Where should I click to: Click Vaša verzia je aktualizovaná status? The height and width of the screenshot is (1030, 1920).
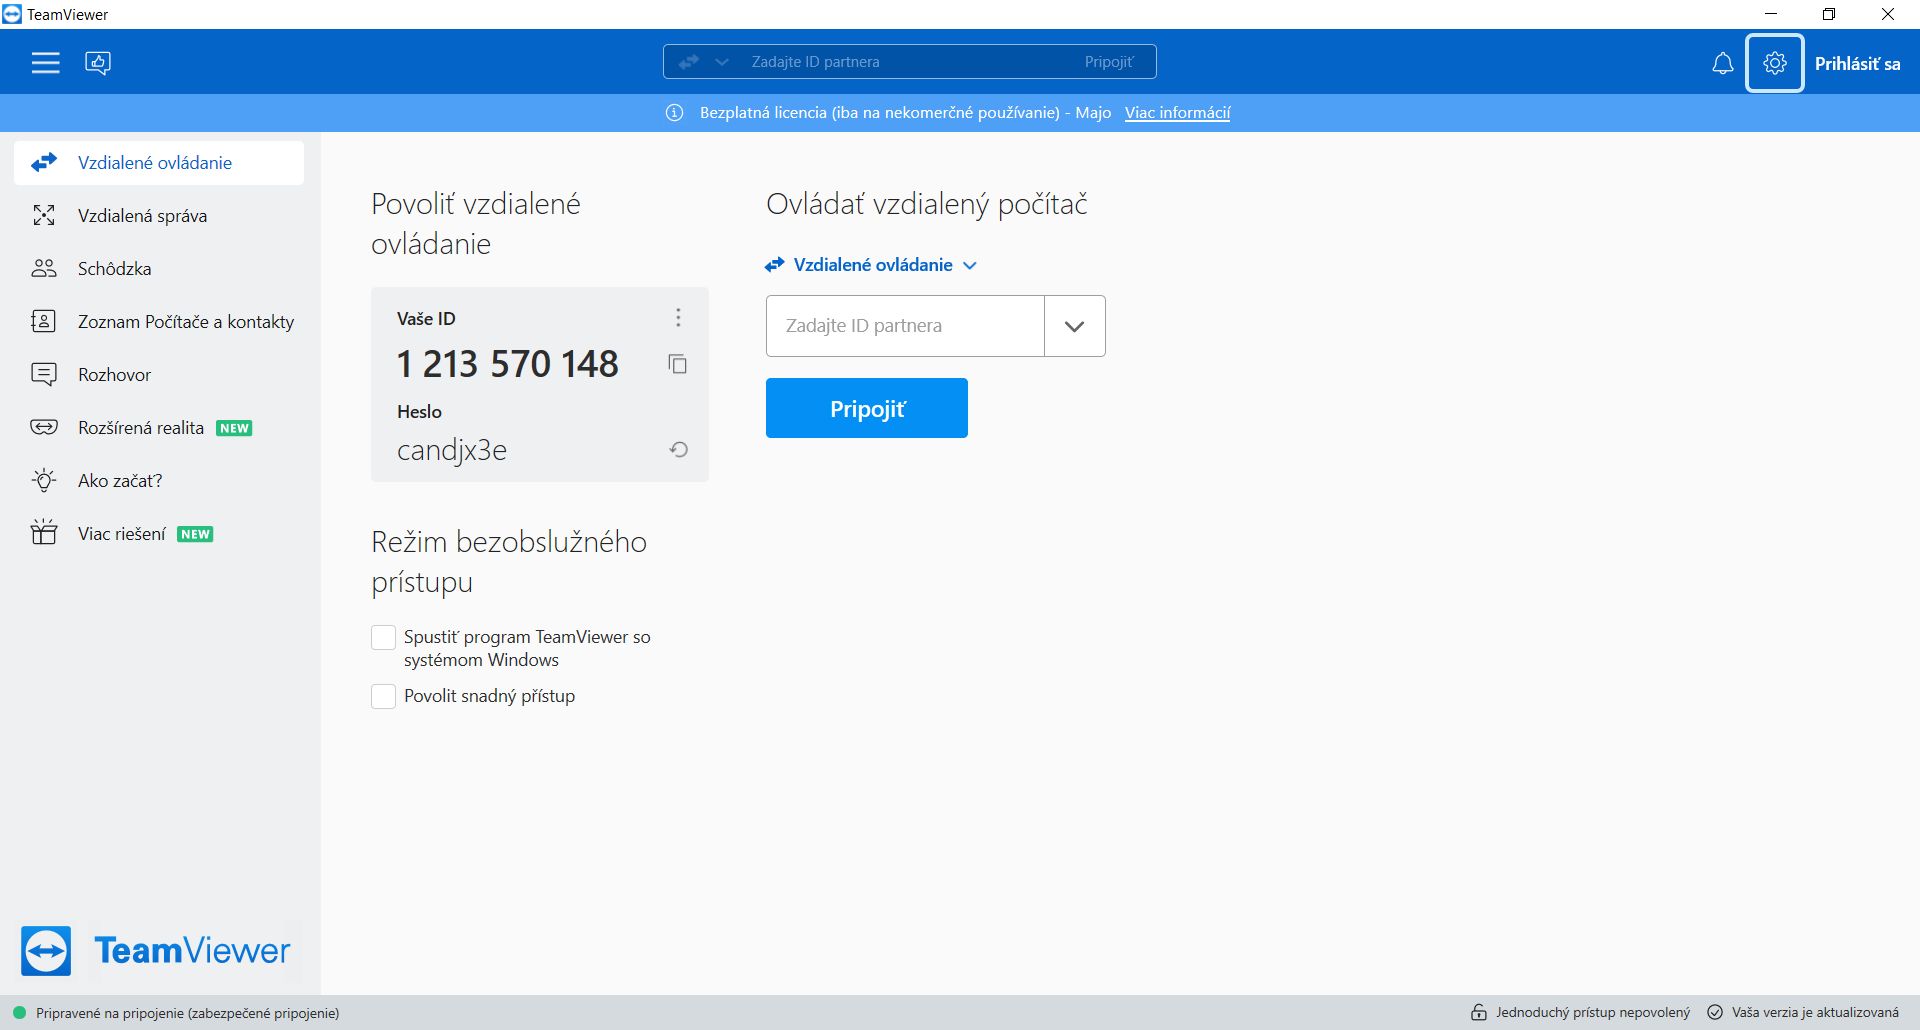1815,1013
